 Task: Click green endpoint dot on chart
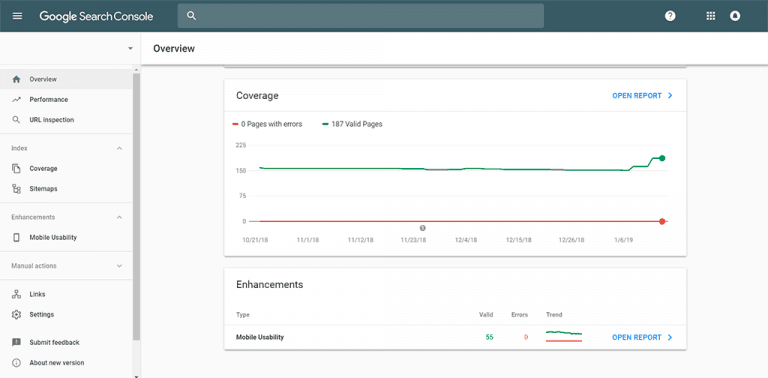pos(662,158)
